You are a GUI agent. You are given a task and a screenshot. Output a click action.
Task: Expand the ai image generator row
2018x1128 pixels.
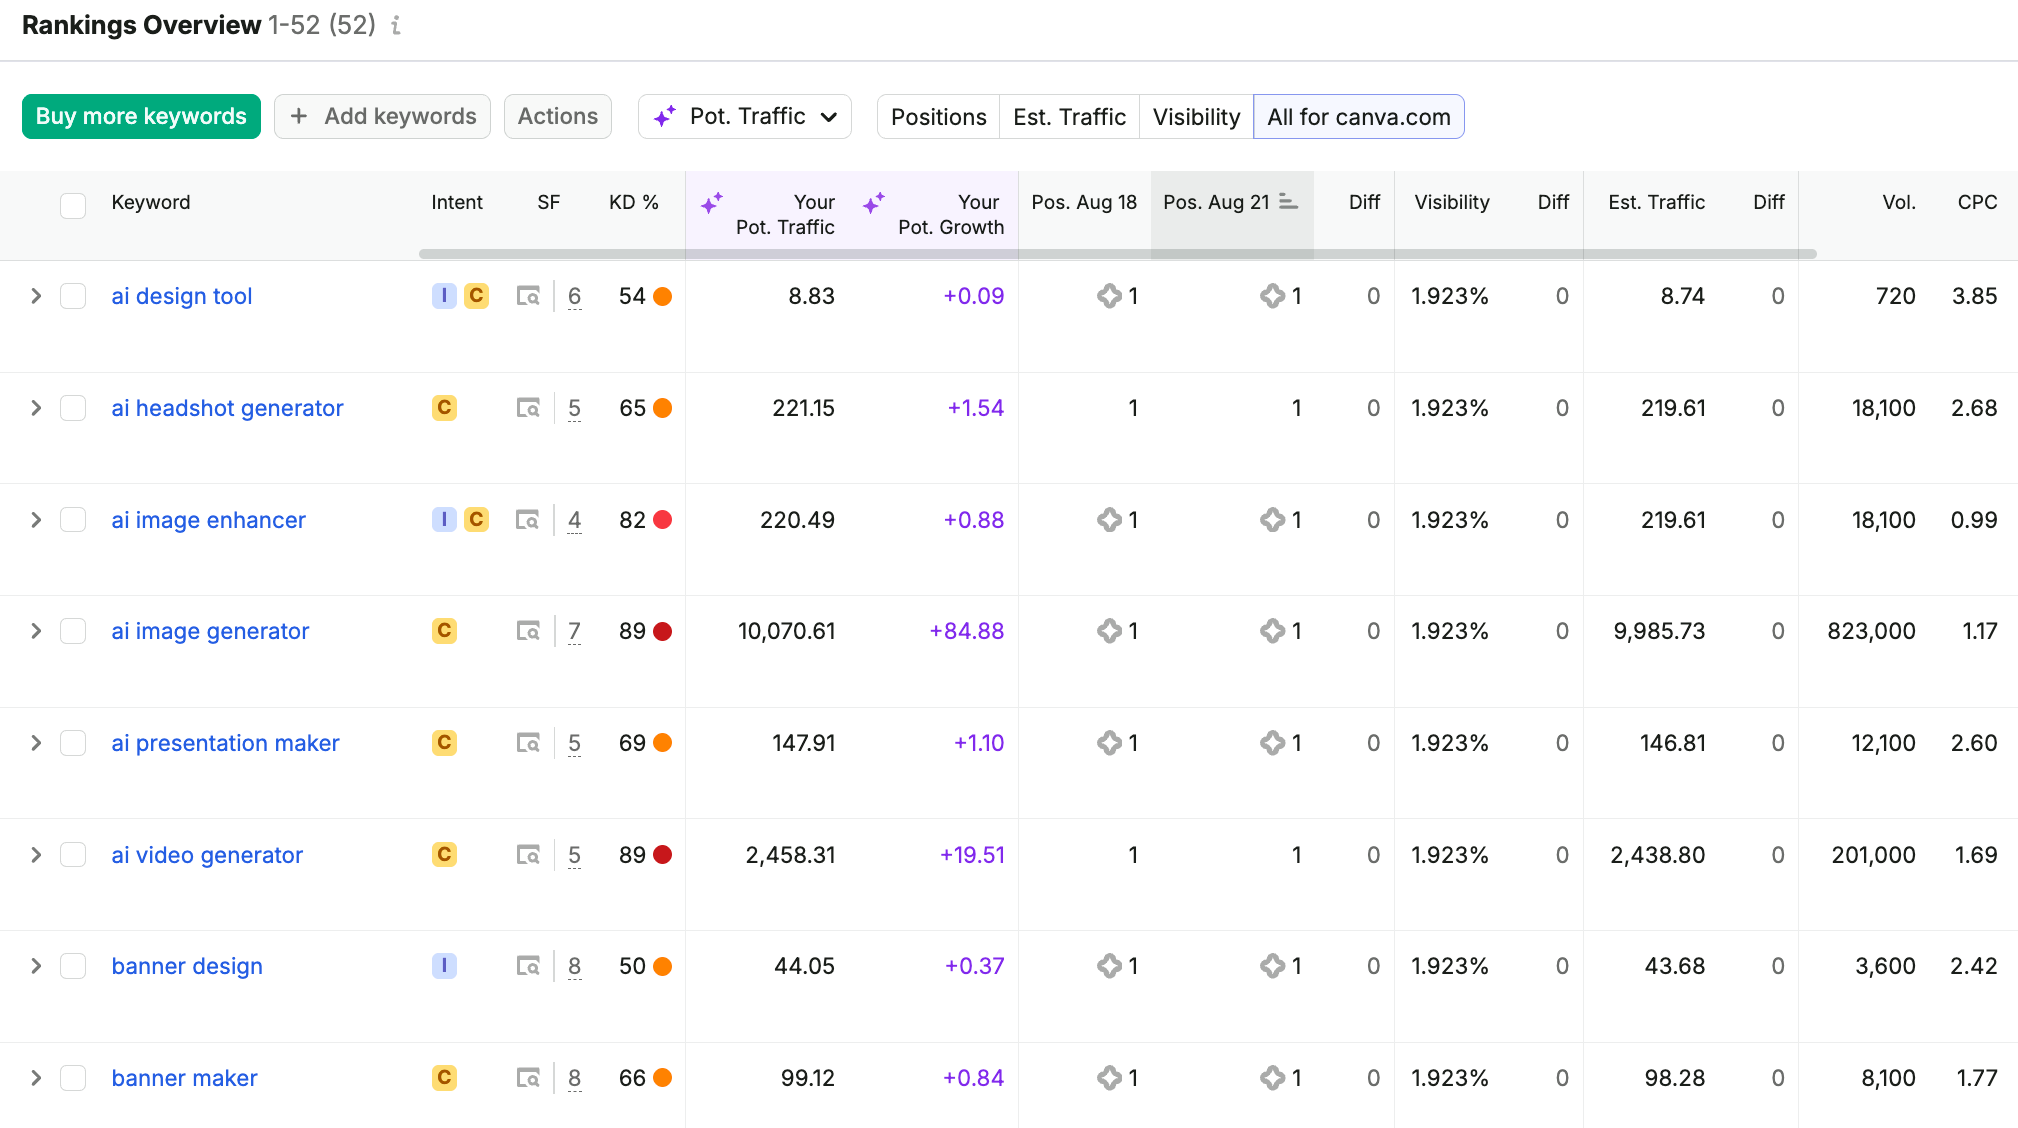[36, 631]
